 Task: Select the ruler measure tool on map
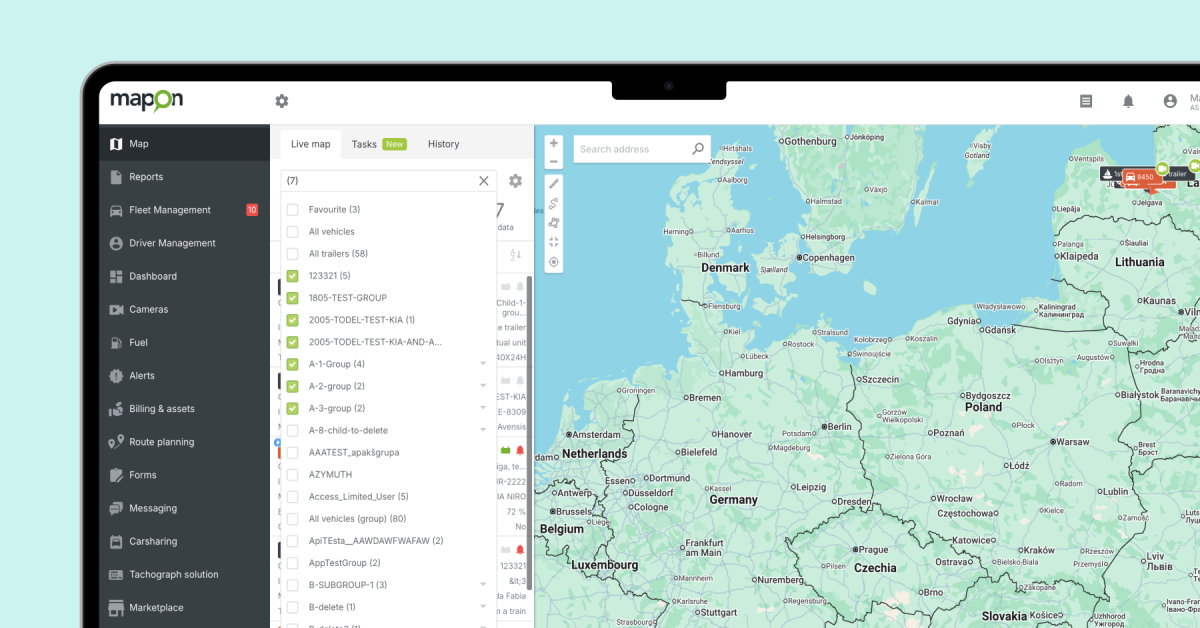pyautogui.click(x=554, y=184)
